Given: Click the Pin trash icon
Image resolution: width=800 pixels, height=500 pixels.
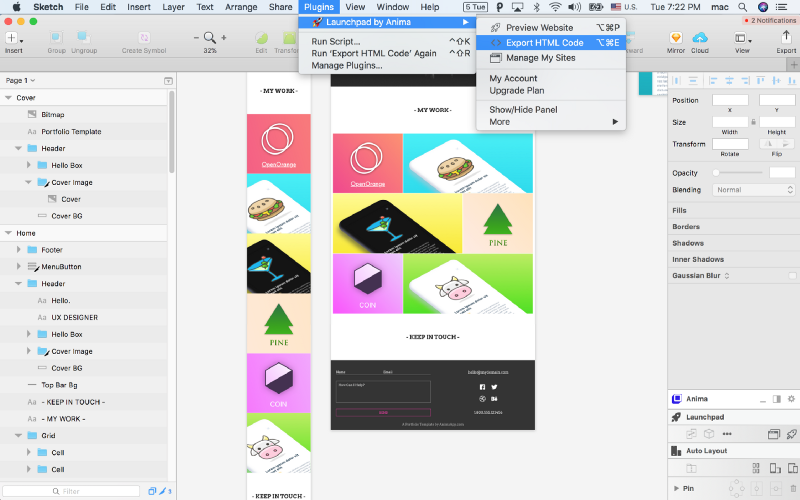Looking at the screenshot, I should [x=793, y=489].
